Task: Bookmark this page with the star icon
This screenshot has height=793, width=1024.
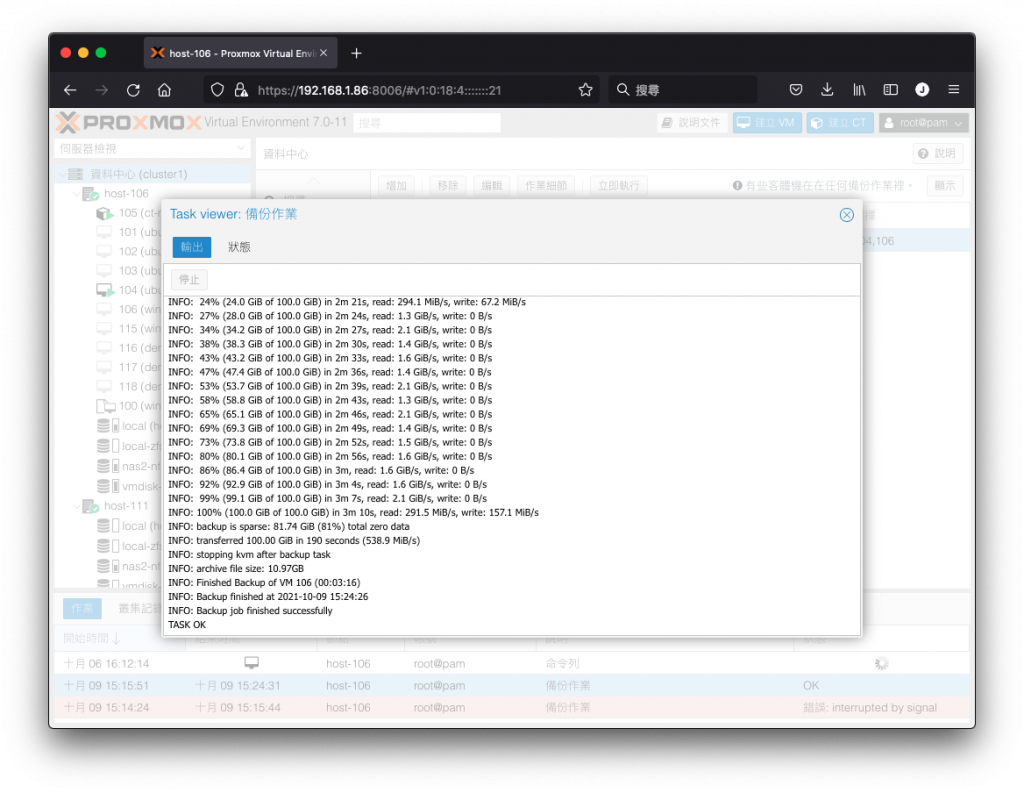Action: pos(585,90)
